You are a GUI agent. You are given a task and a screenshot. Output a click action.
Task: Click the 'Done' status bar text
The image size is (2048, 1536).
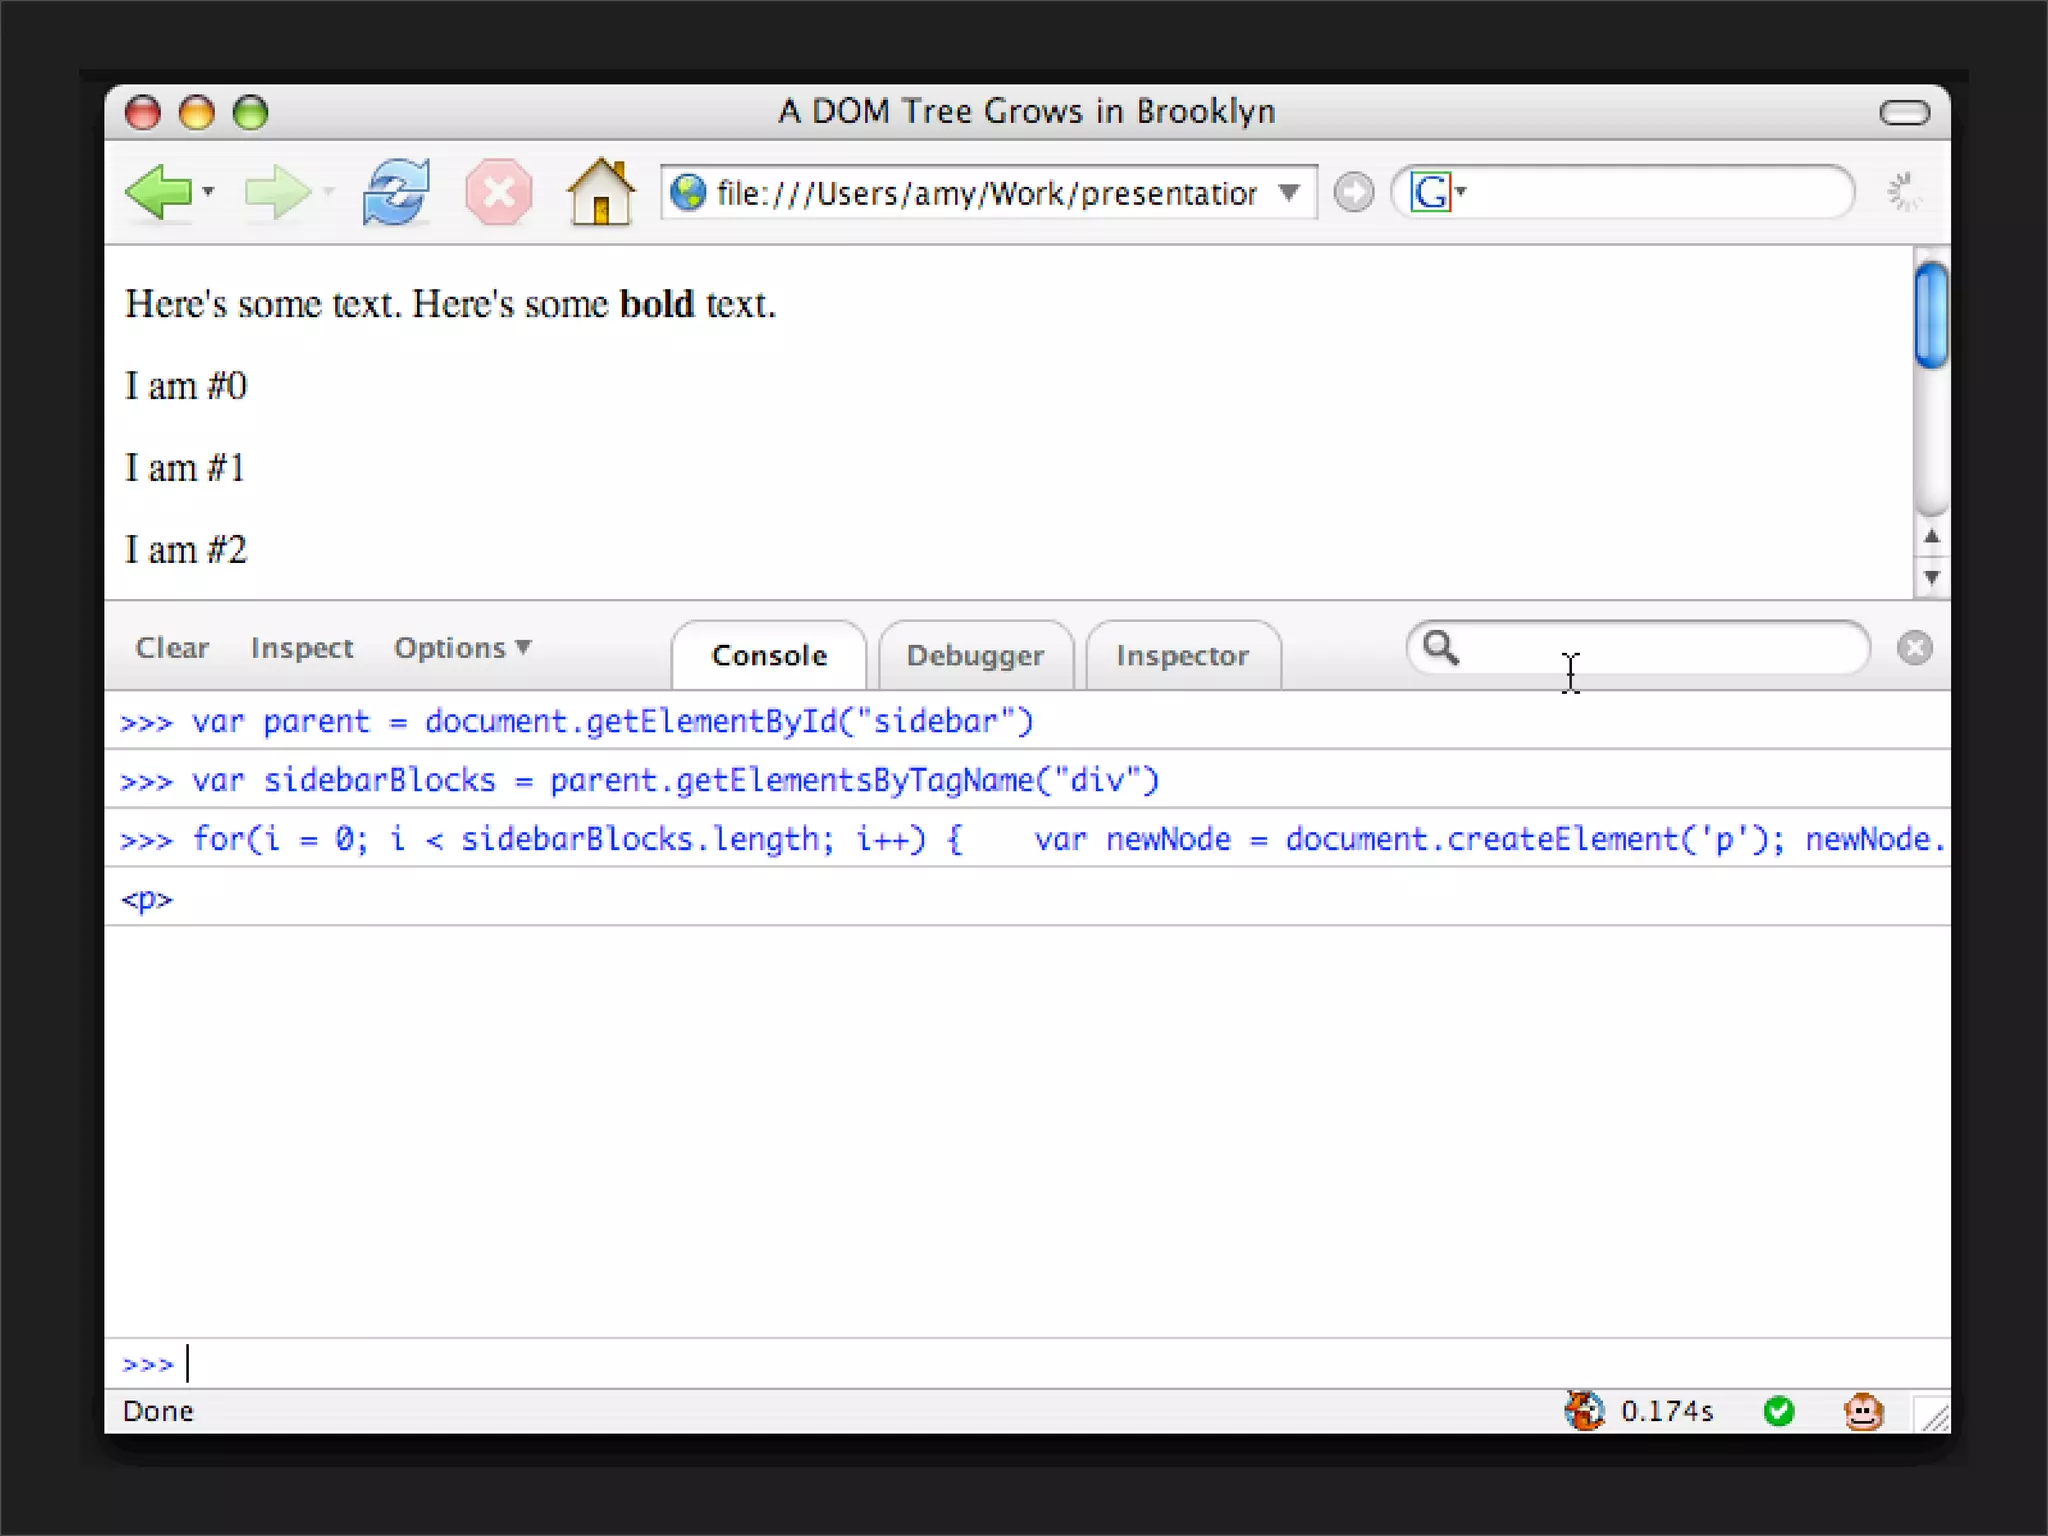coord(158,1411)
